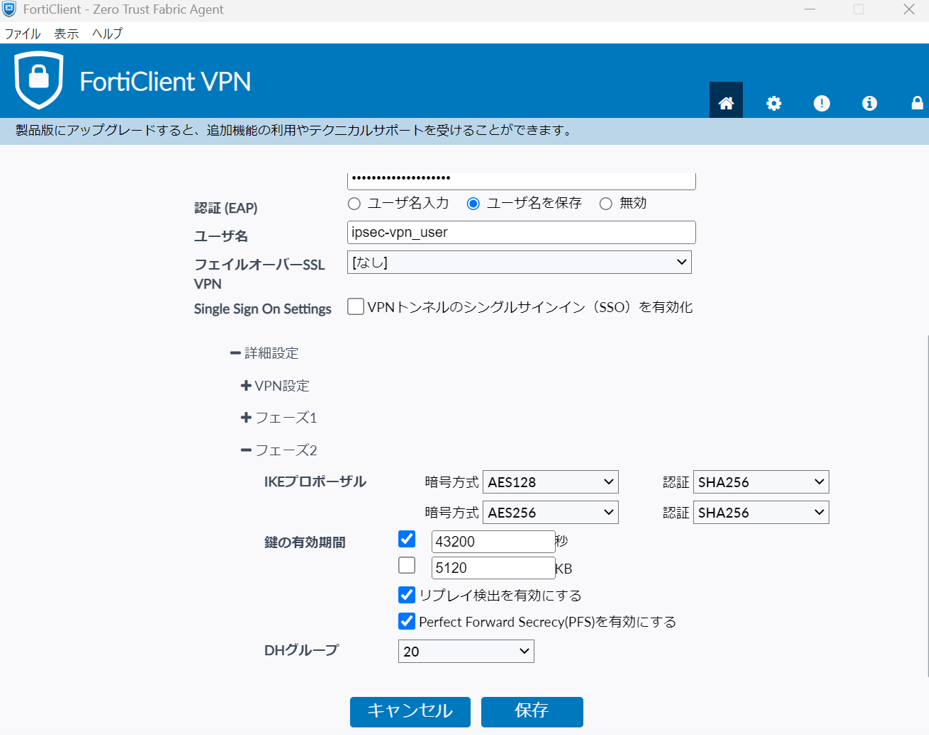Viewport: 929px width, 735px height.
Task: Click the IKEプロポーザル label
Action: (315, 482)
